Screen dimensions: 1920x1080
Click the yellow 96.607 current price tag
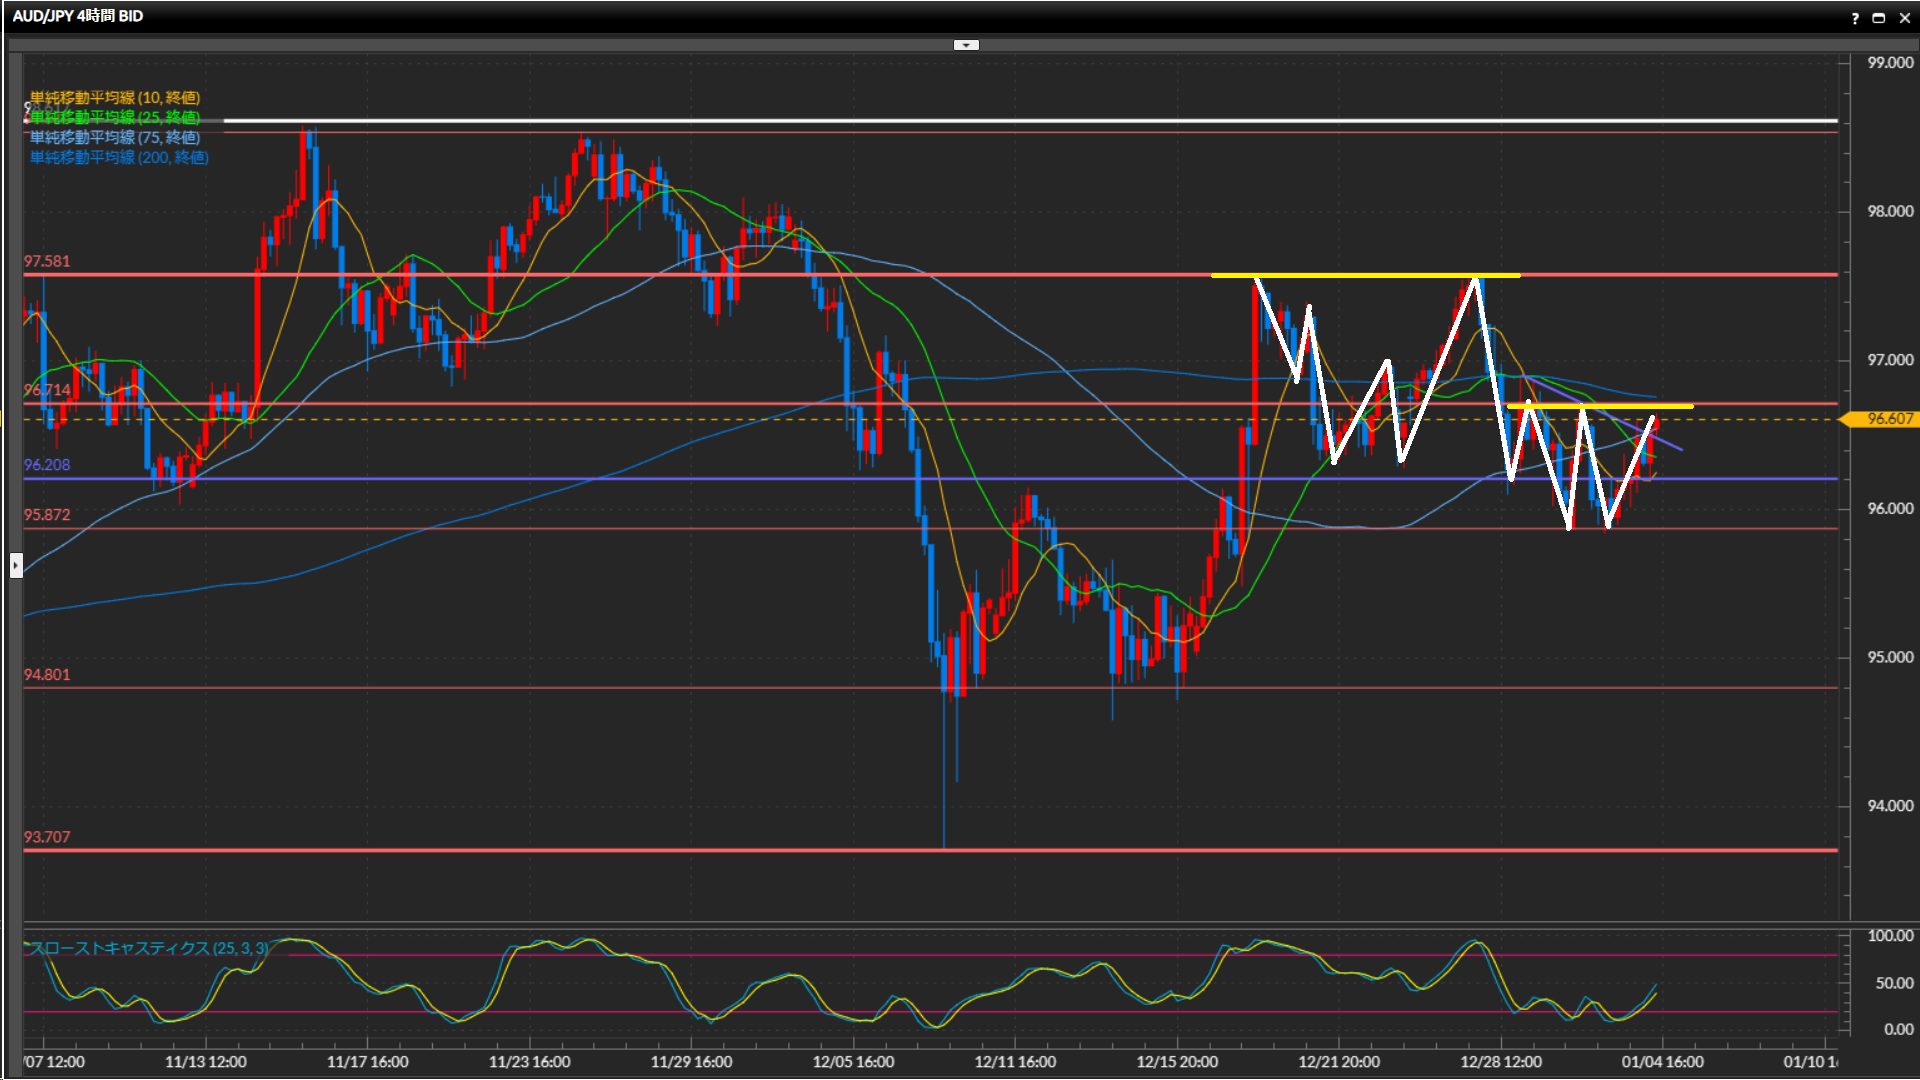(x=1888, y=419)
